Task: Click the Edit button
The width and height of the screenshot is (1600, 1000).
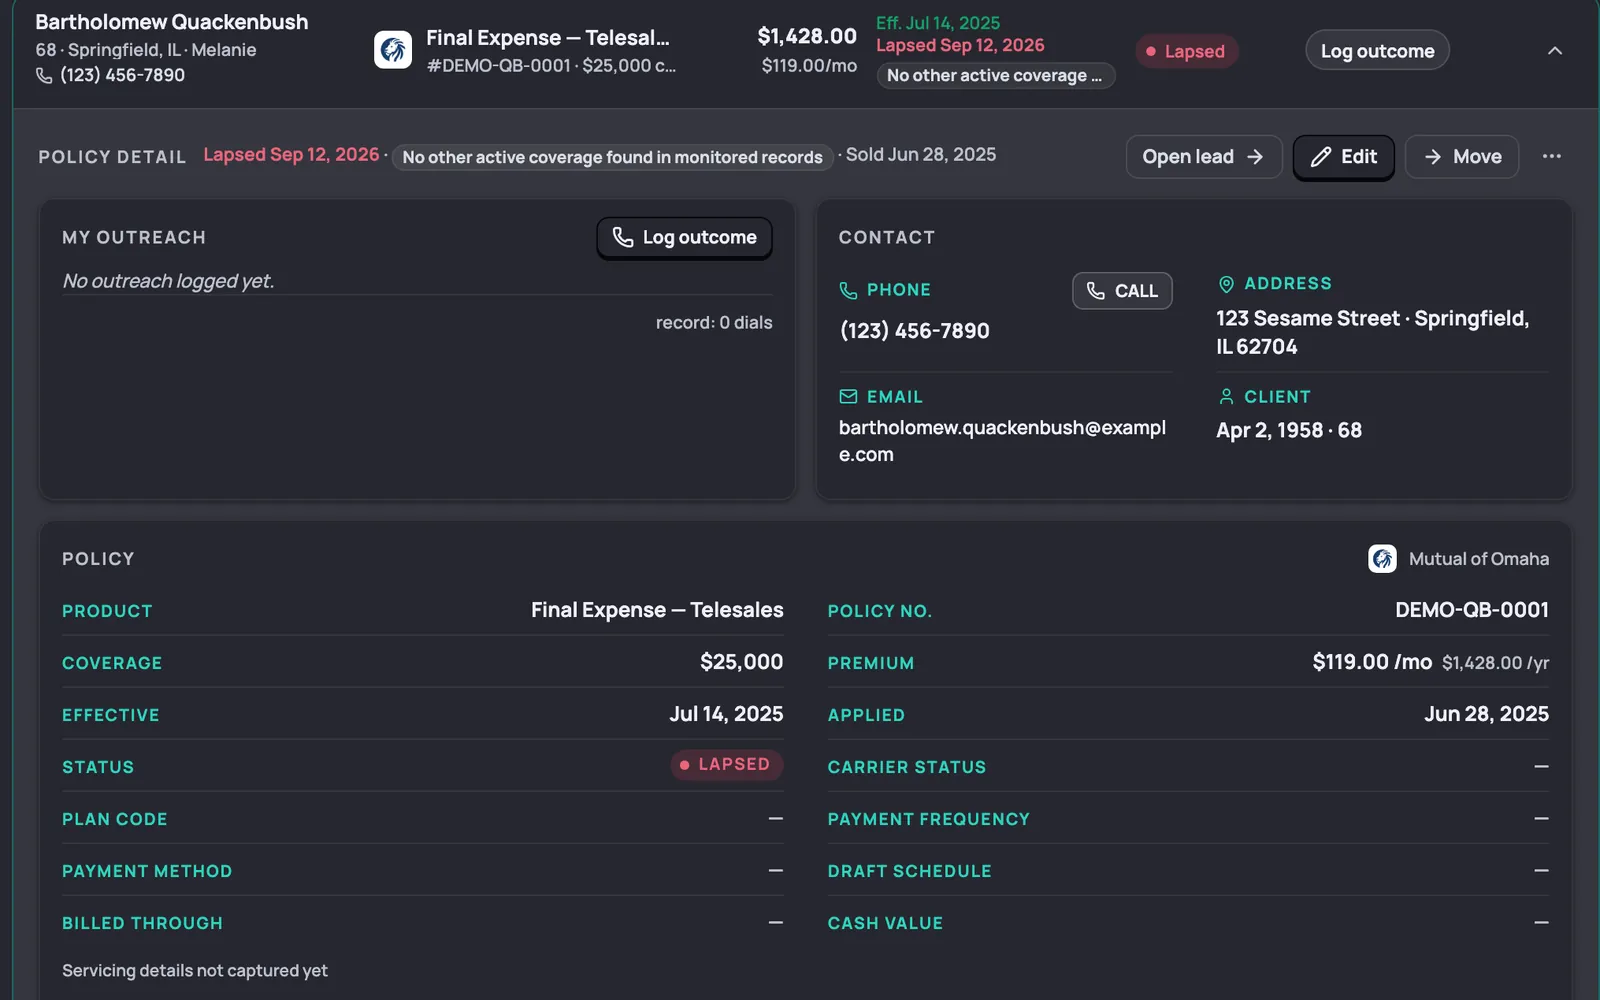Action: 1343,157
